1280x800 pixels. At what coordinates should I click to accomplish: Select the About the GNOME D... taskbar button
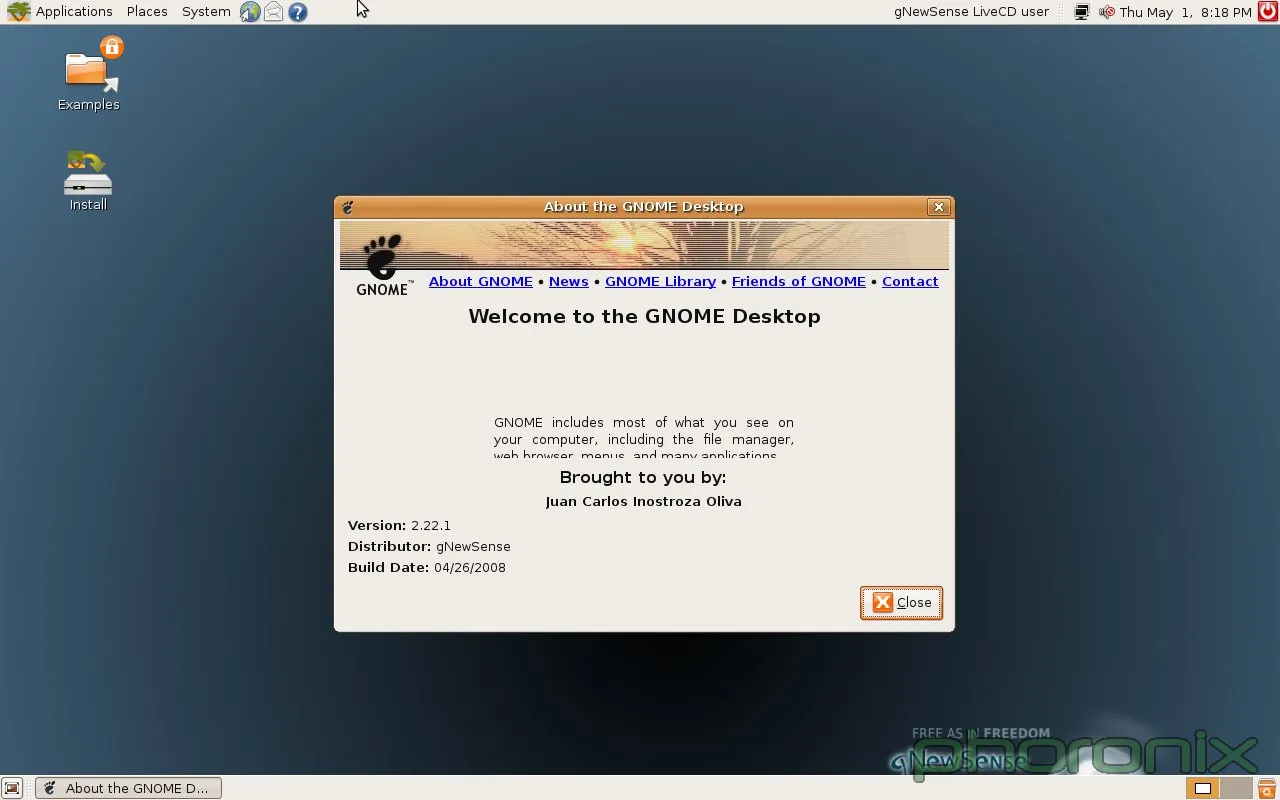coord(129,788)
